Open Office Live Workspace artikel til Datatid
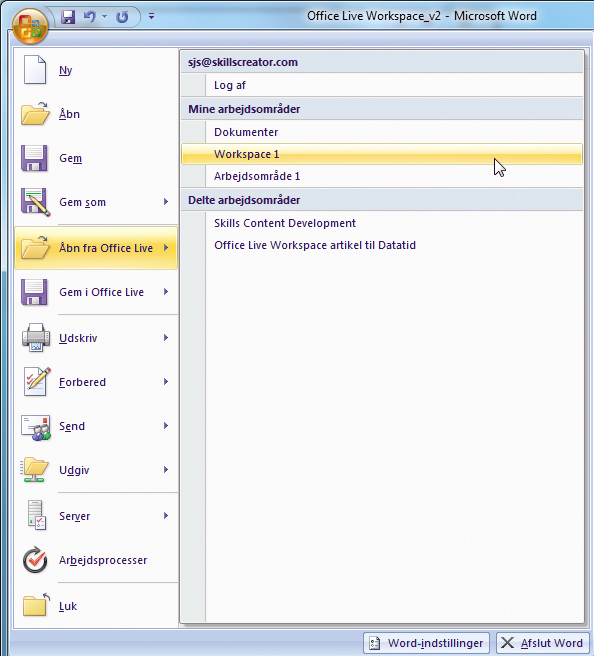 [382, 245]
